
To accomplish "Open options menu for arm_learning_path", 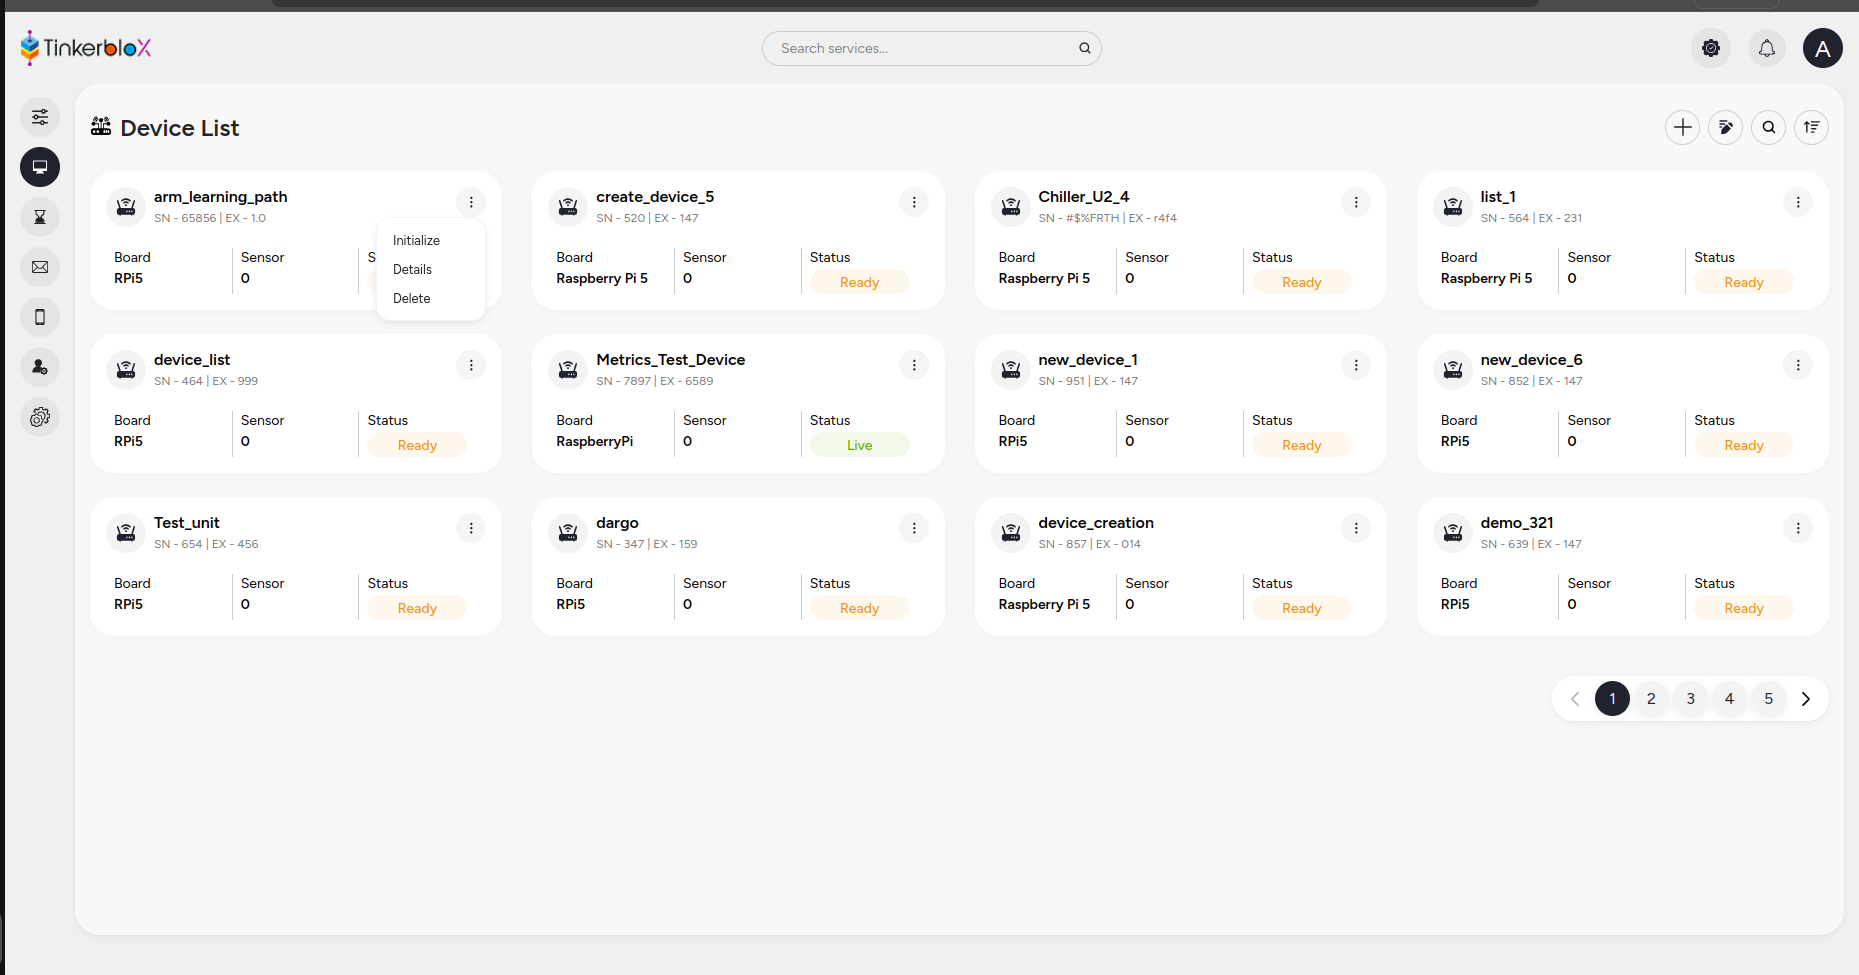I will click(471, 202).
